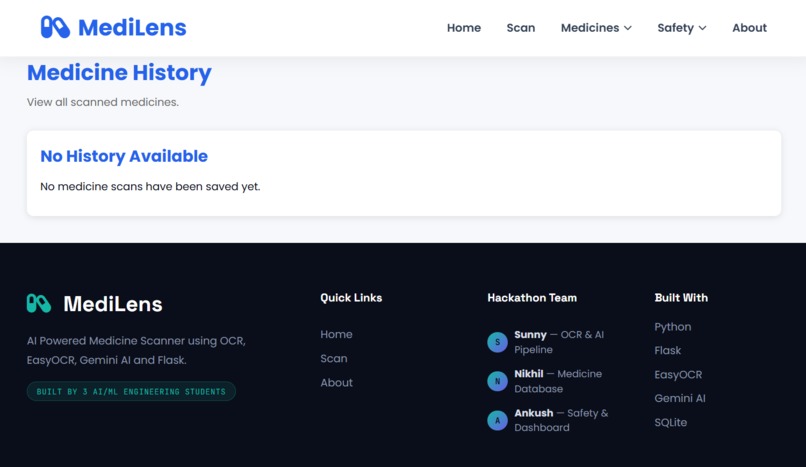Click Flask in the Built With list
806x467 pixels.
(667, 351)
